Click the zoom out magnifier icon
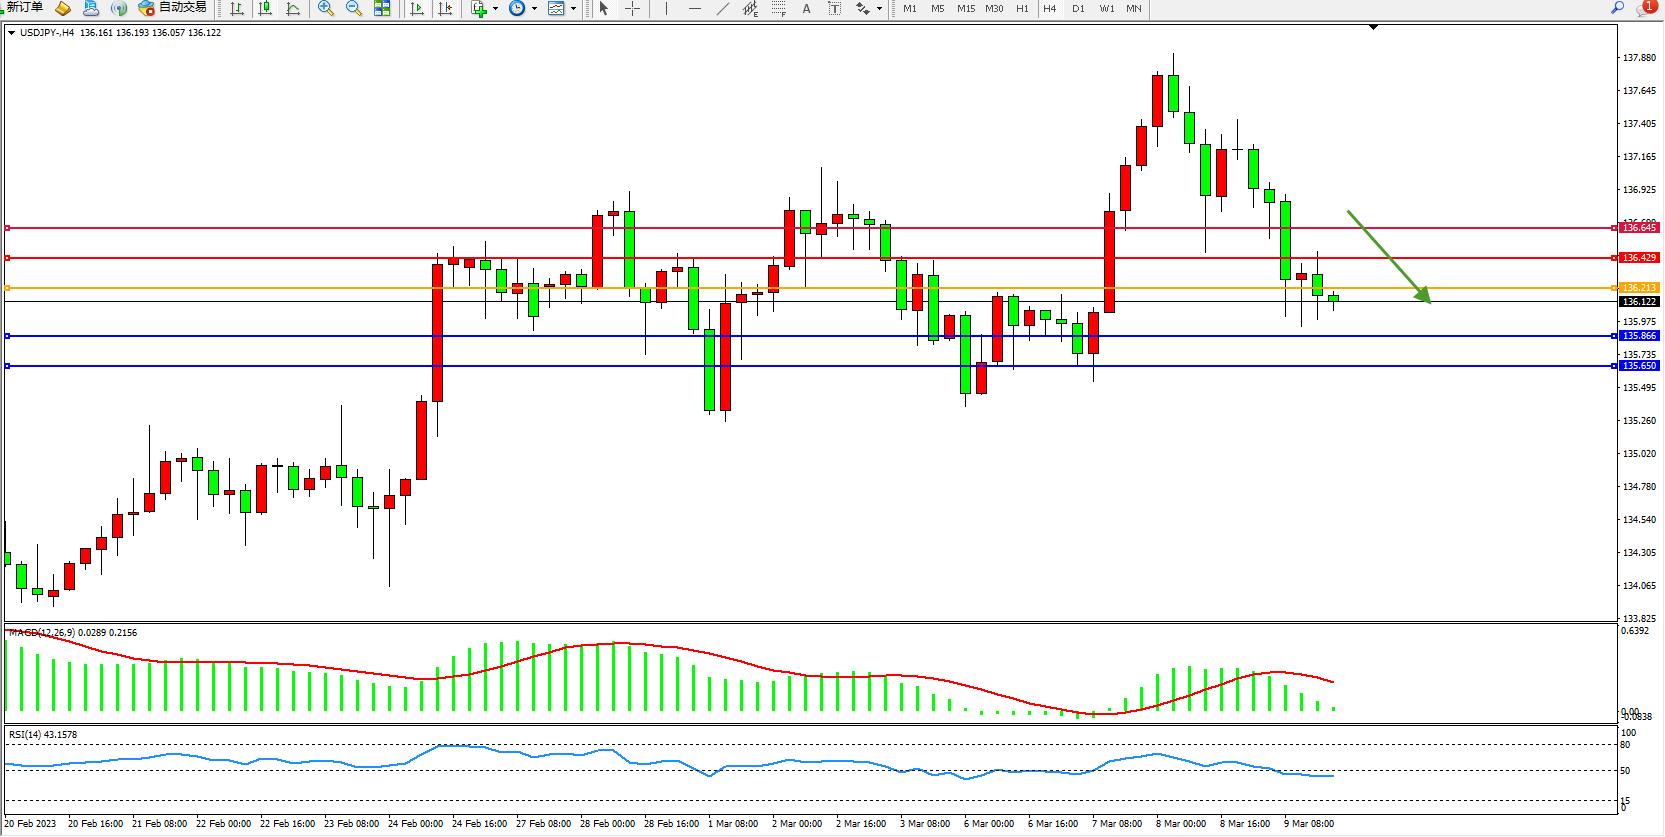1665x837 pixels. [353, 9]
